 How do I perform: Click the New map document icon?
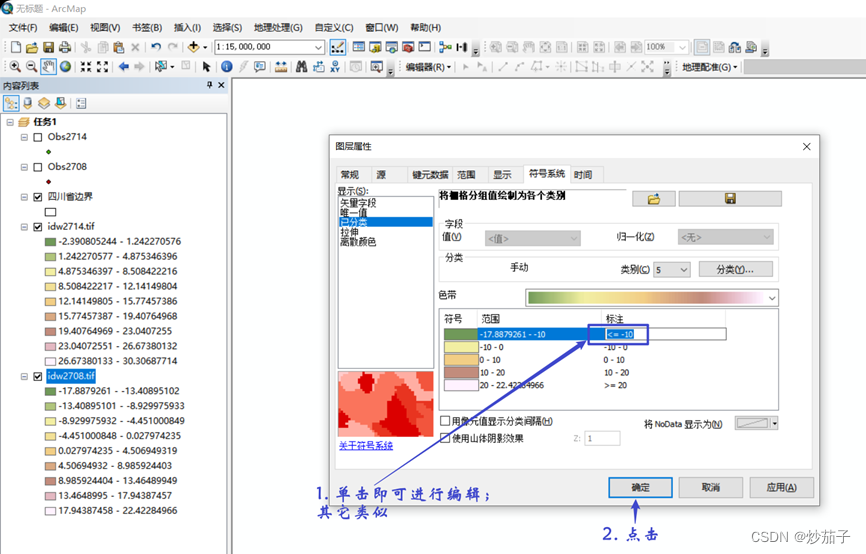16,48
